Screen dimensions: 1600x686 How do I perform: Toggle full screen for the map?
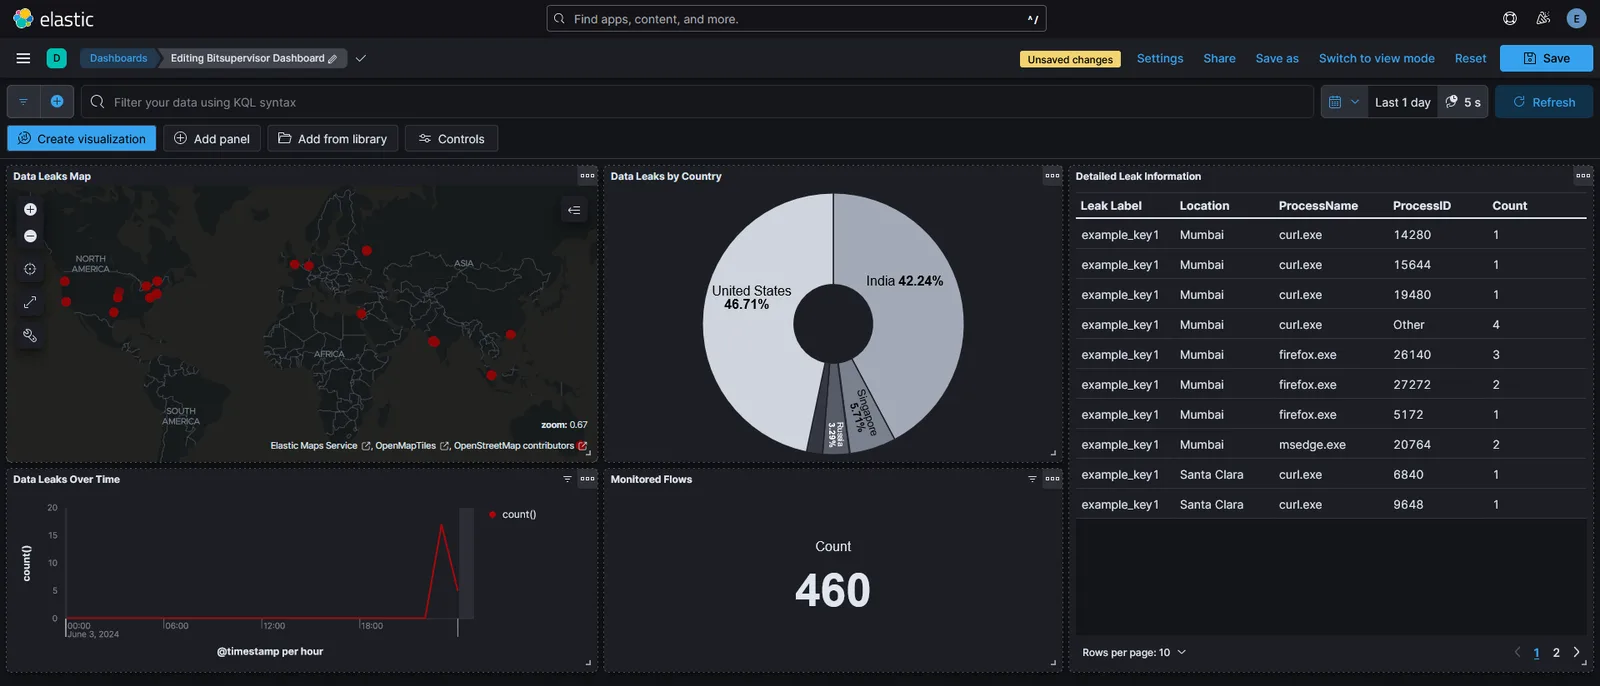click(30, 302)
